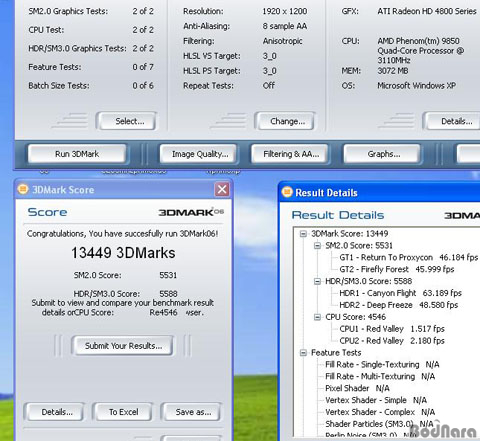Click GFX value ATI Radeon HD 4800 Series

(x=427, y=11)
